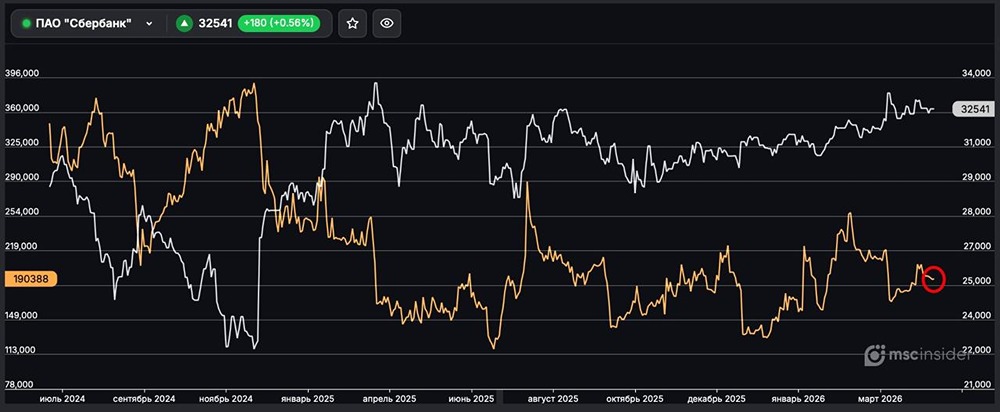Click the 396,000 left axis value
1000x412 pixels.
(x=22, y=73)
